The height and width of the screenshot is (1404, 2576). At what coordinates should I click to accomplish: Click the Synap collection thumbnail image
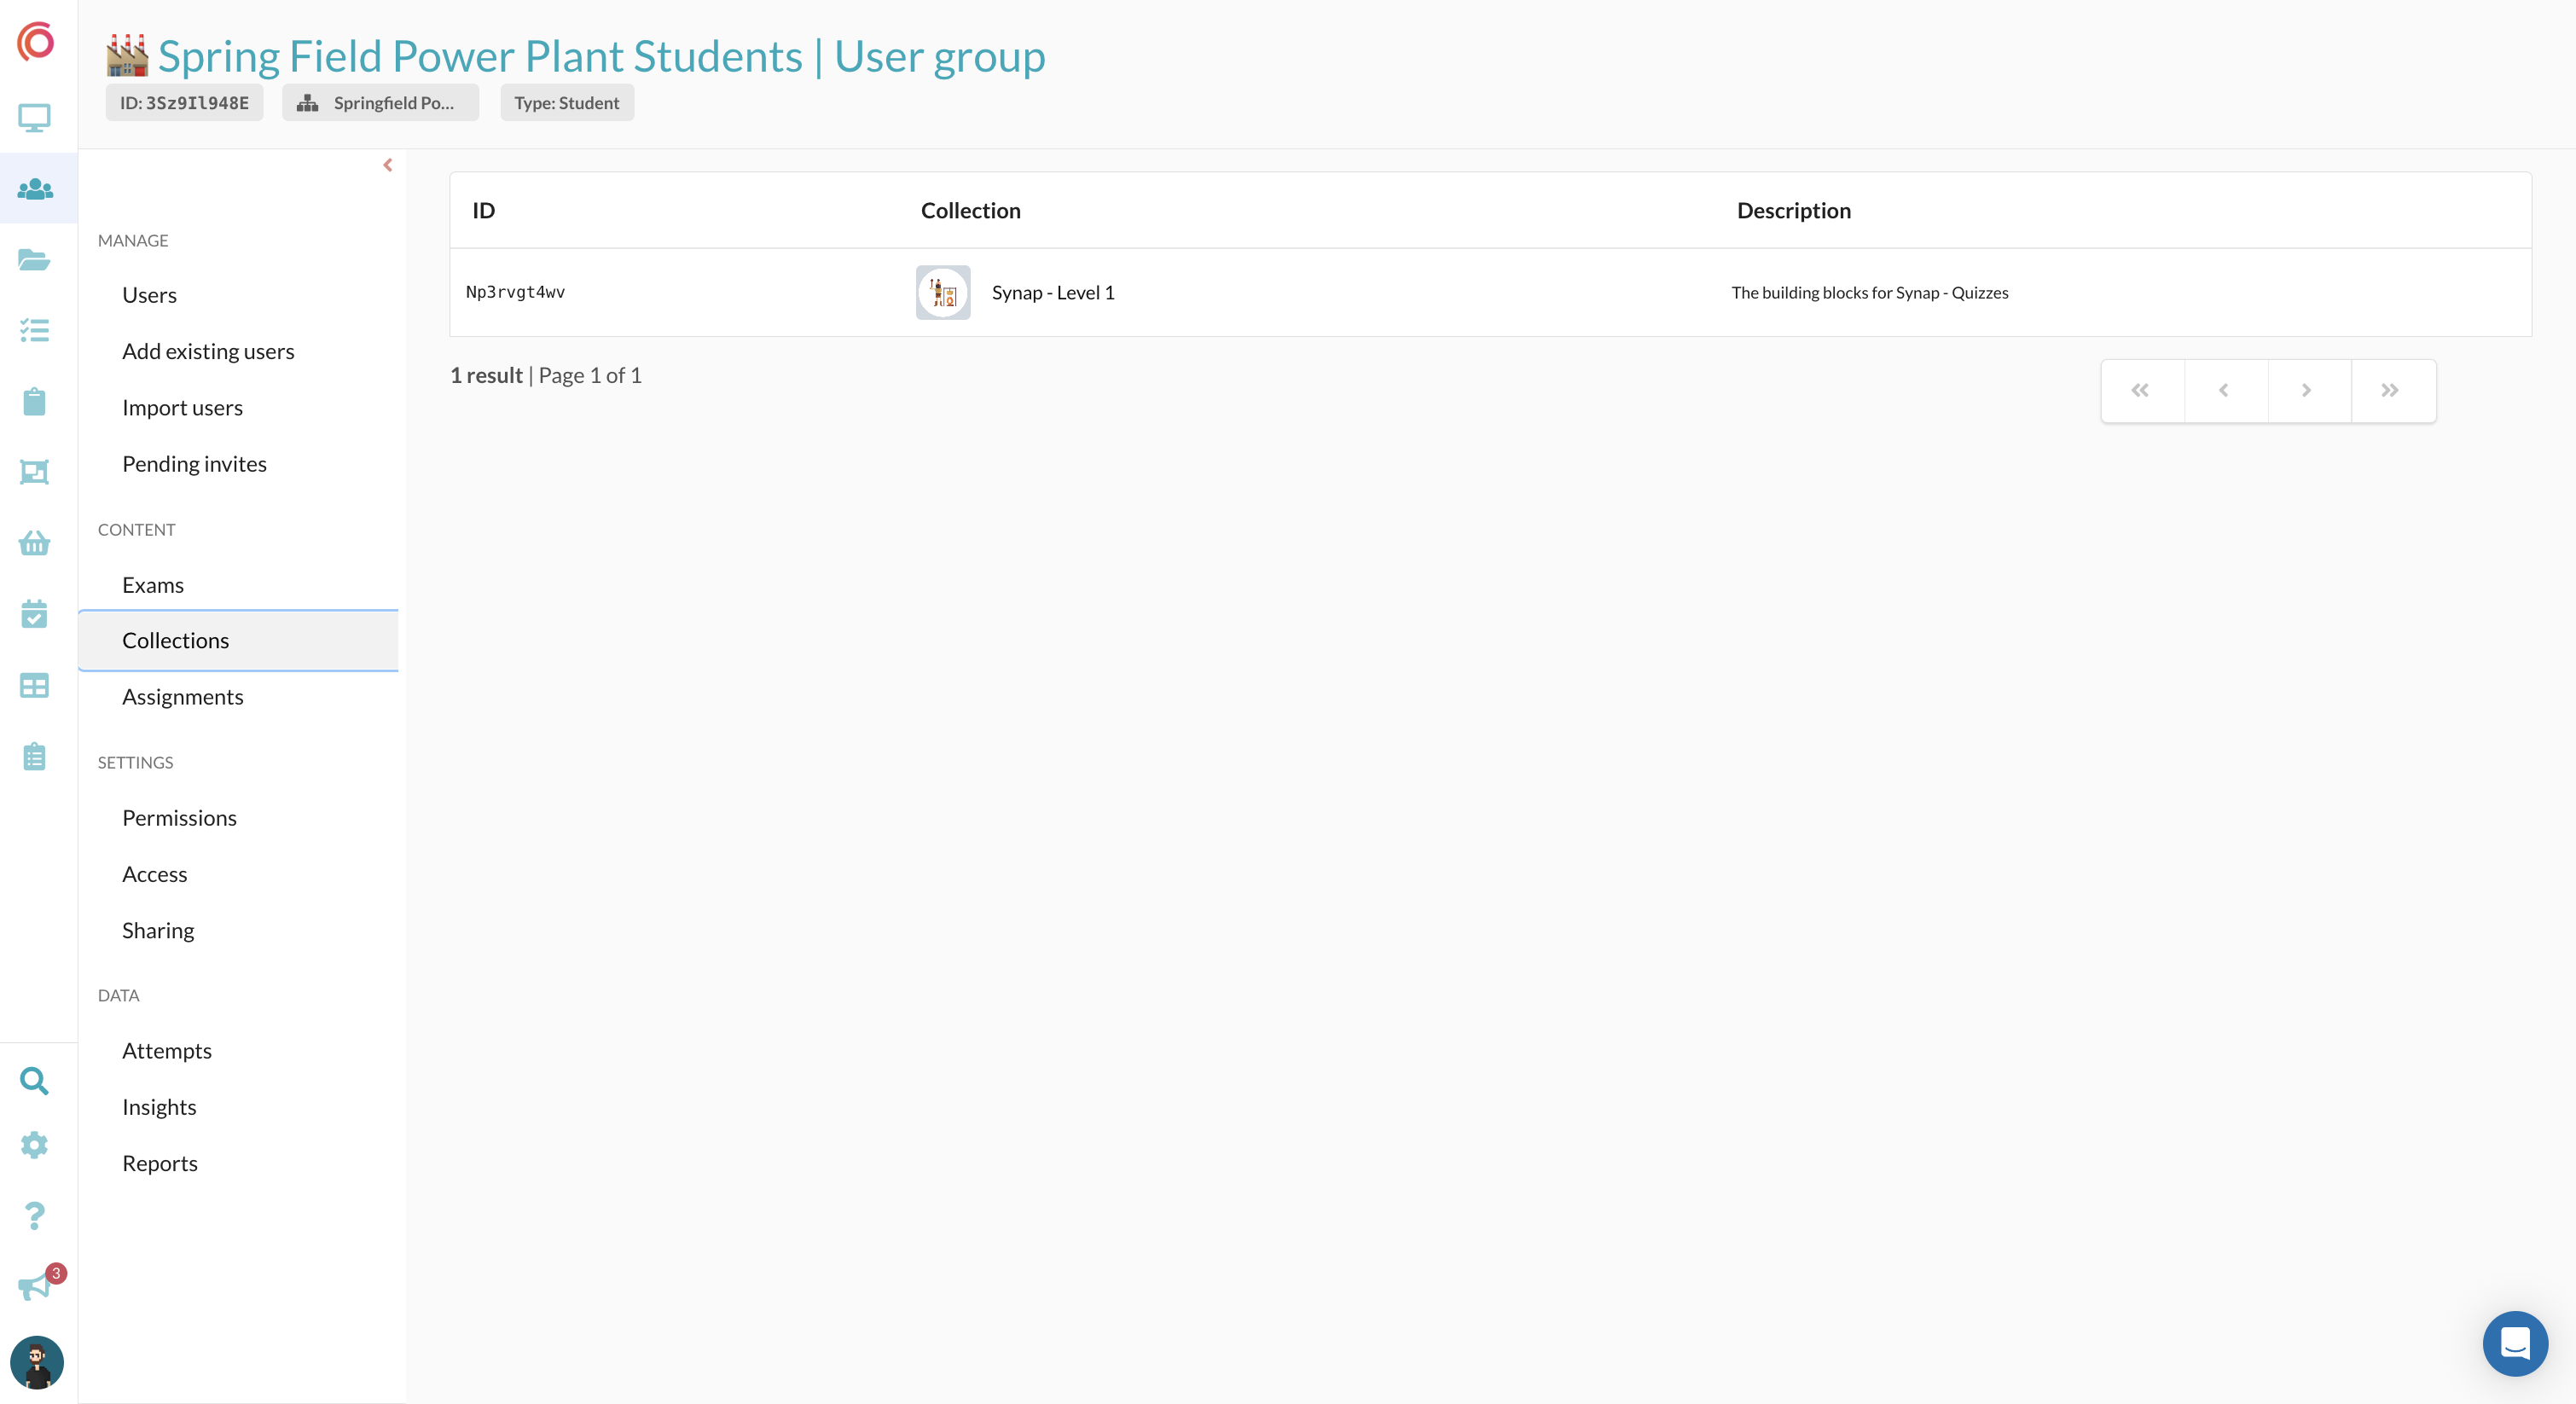943,292
